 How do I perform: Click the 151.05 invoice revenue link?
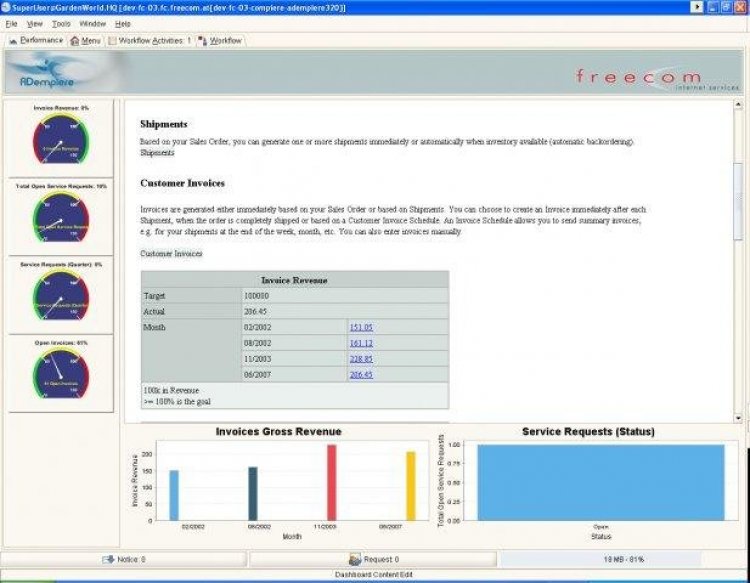(360, 327)
